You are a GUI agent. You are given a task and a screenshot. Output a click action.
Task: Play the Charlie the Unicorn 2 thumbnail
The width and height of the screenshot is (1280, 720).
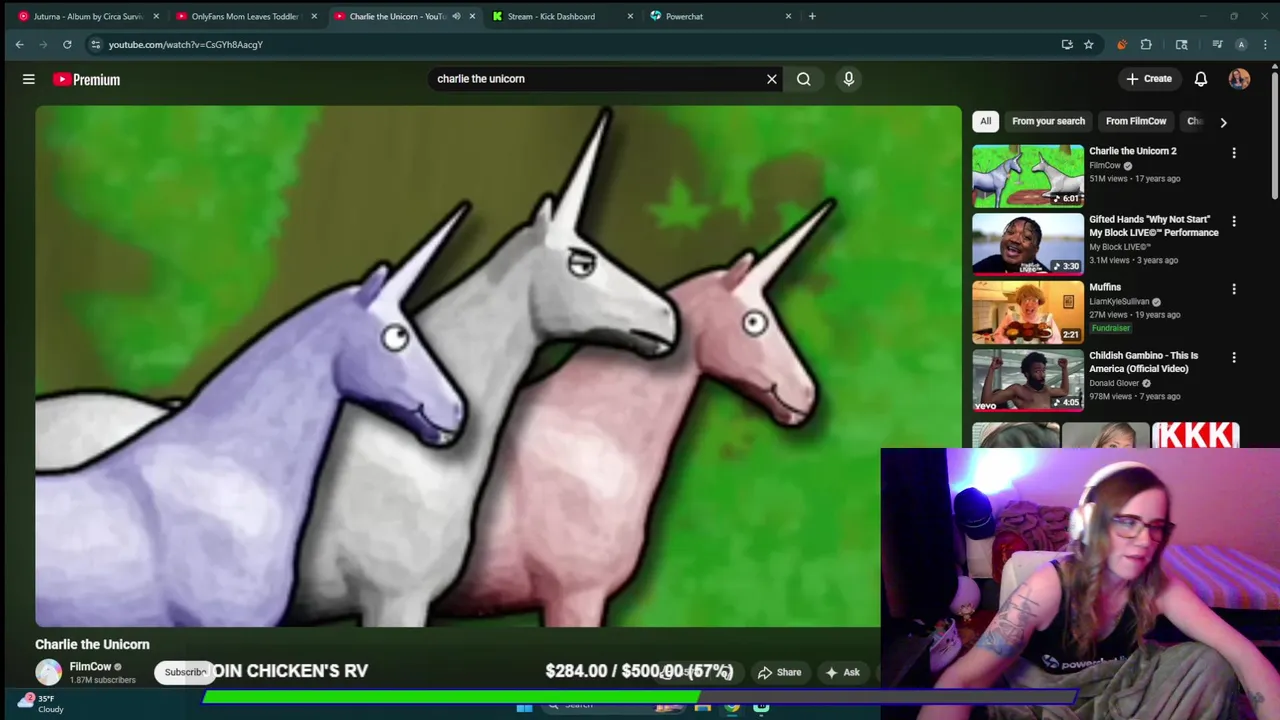[1028, 176]
